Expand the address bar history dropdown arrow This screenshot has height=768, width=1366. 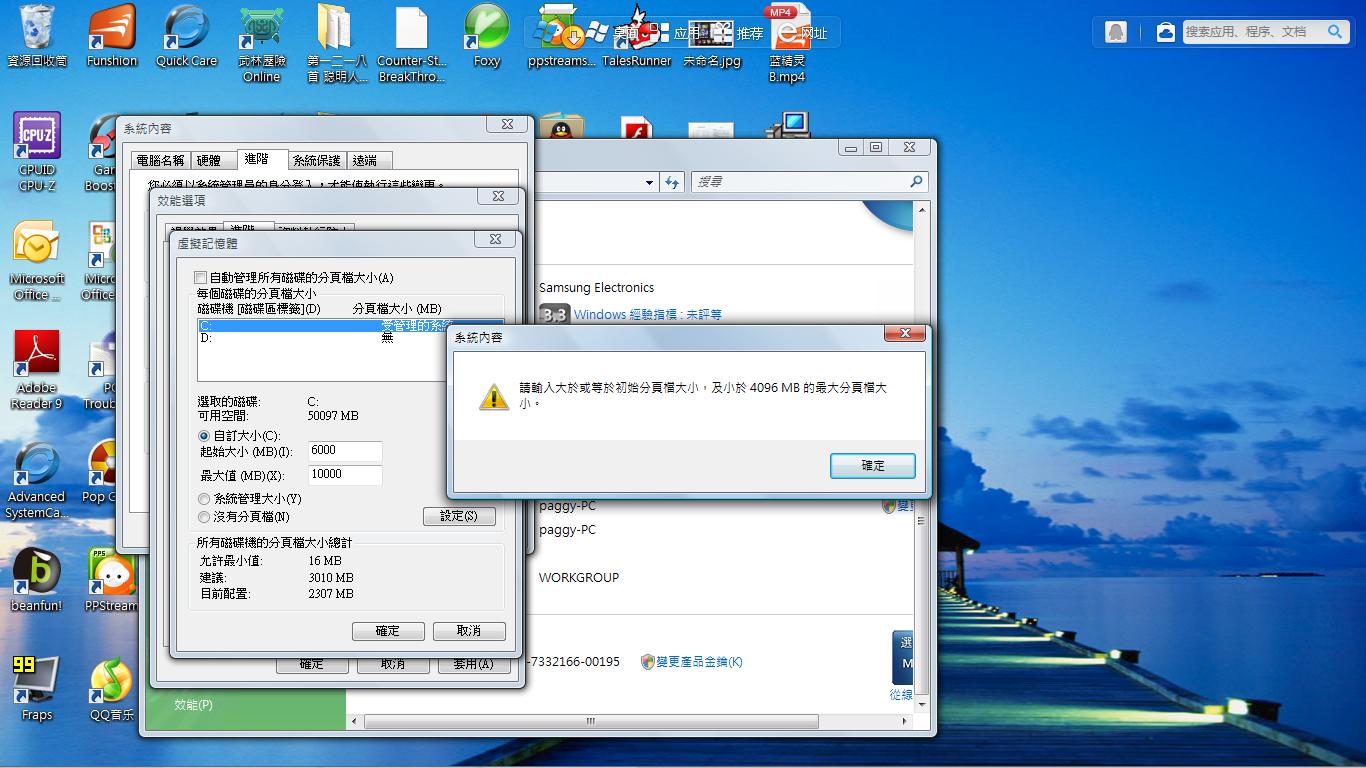pos(649,182)
